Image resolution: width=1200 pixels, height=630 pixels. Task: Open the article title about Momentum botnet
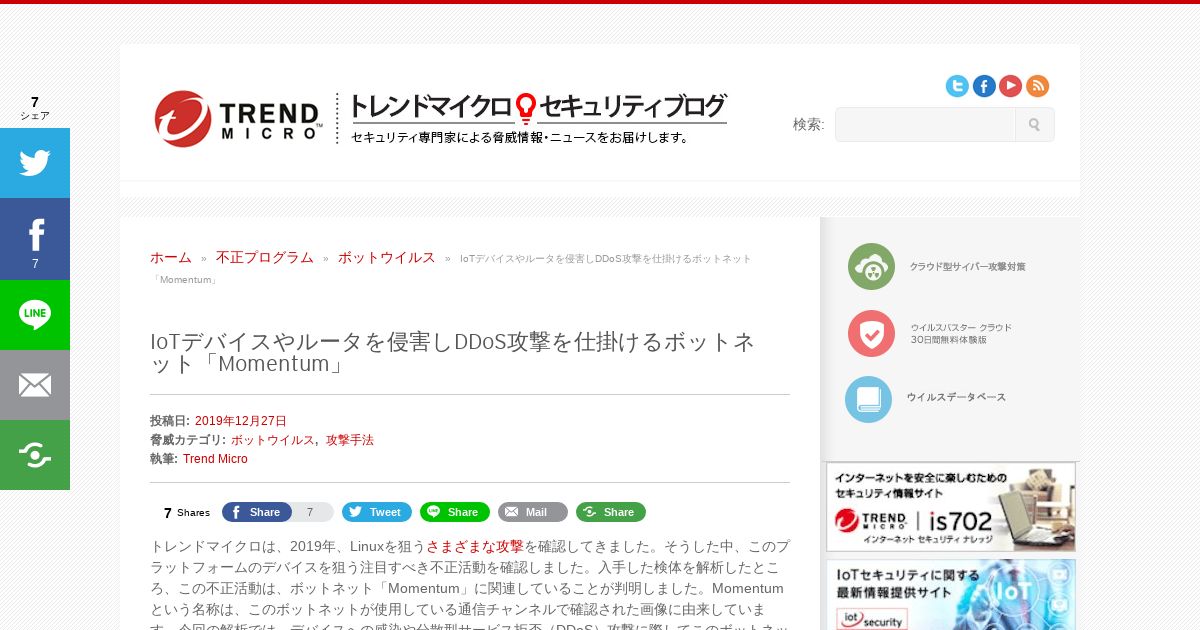452,353
